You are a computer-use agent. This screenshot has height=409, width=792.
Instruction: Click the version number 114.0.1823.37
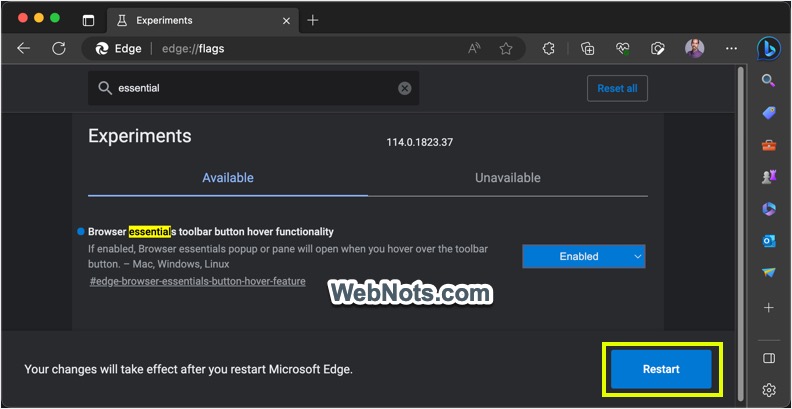420,142
